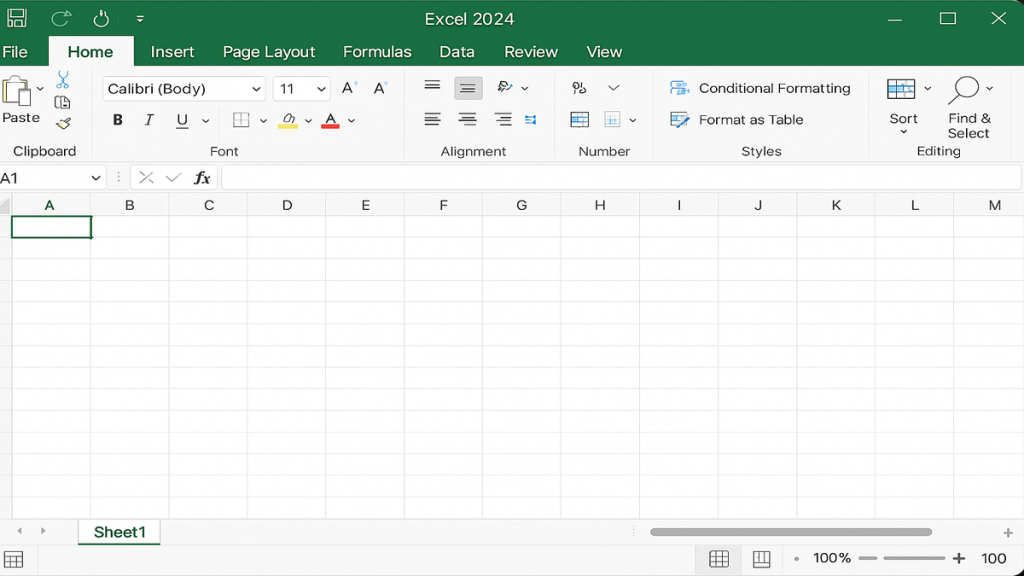
Task: Apply a fill color to the cell
Action: coord(287,120)
